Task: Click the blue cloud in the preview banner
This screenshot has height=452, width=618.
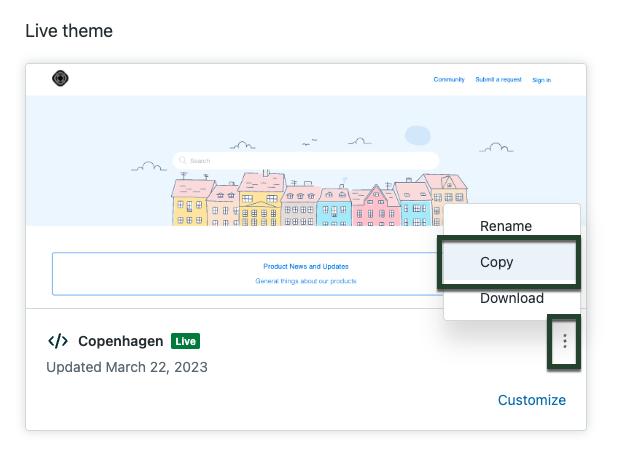Action: 417,135
